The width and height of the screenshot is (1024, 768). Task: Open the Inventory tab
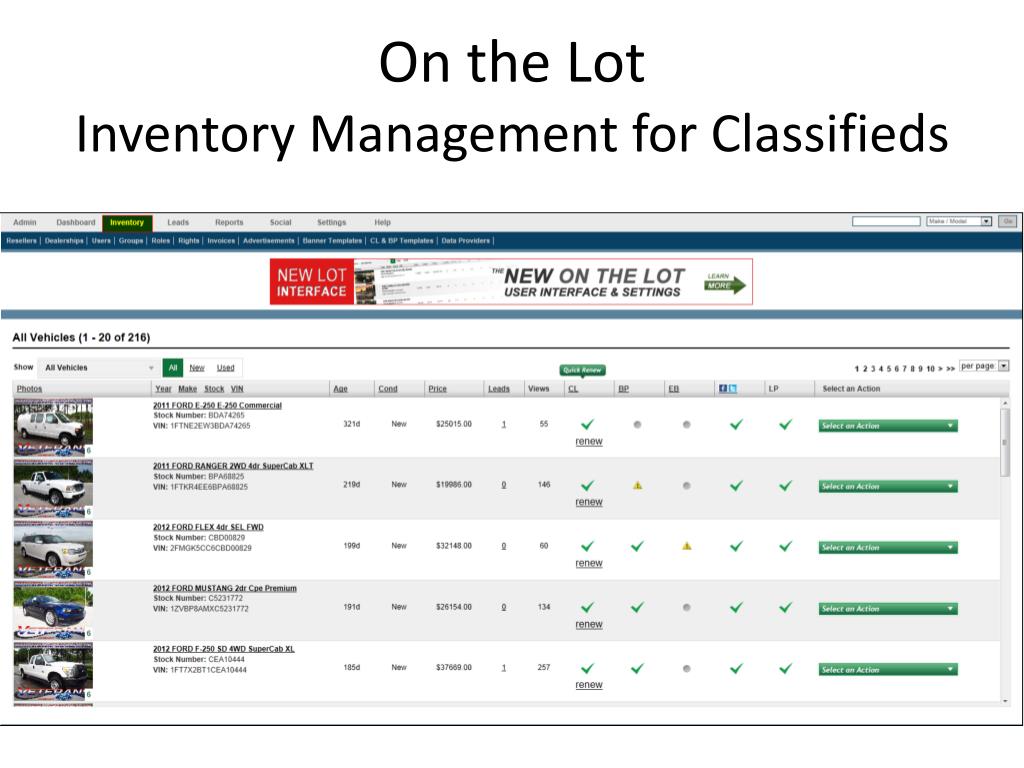127,223
